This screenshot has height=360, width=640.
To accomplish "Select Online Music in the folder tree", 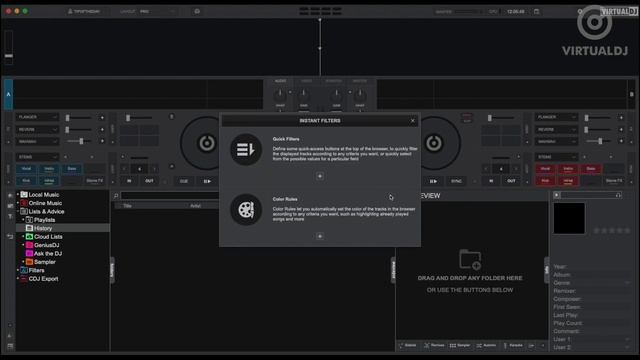I will (x=45, y=203).
